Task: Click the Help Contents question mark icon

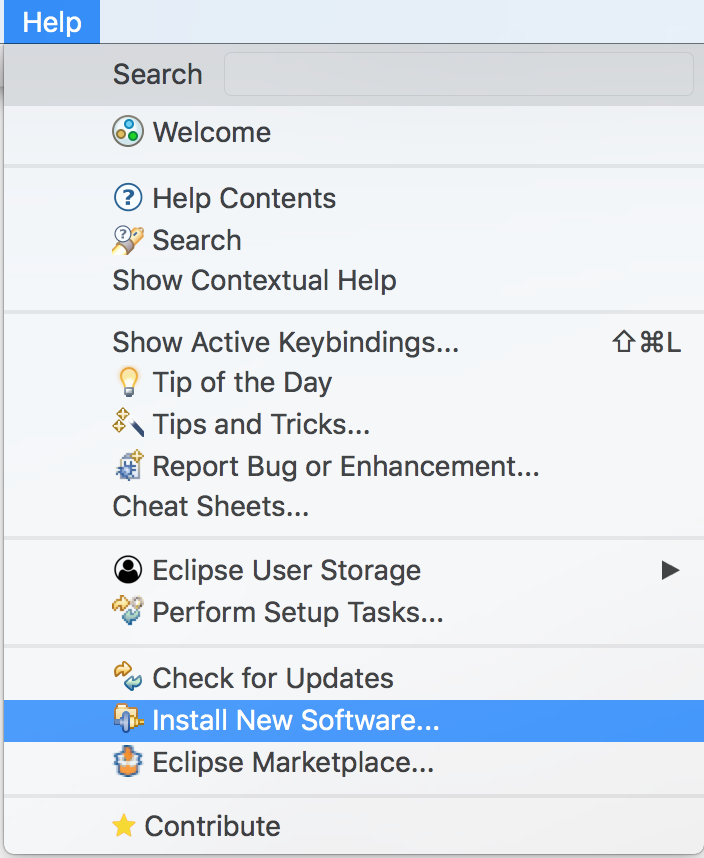Action: point(128,198)
